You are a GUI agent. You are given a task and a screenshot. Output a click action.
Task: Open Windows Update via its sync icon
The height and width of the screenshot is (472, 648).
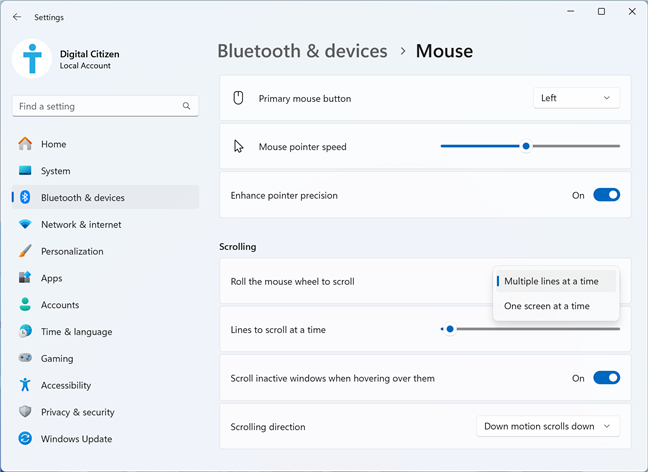(25, 439)
